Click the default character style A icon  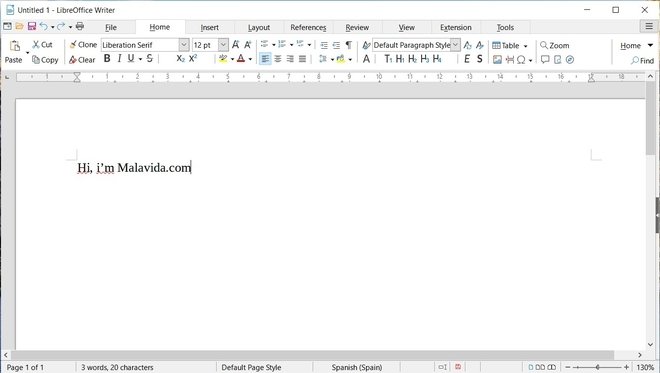point(366,59)
